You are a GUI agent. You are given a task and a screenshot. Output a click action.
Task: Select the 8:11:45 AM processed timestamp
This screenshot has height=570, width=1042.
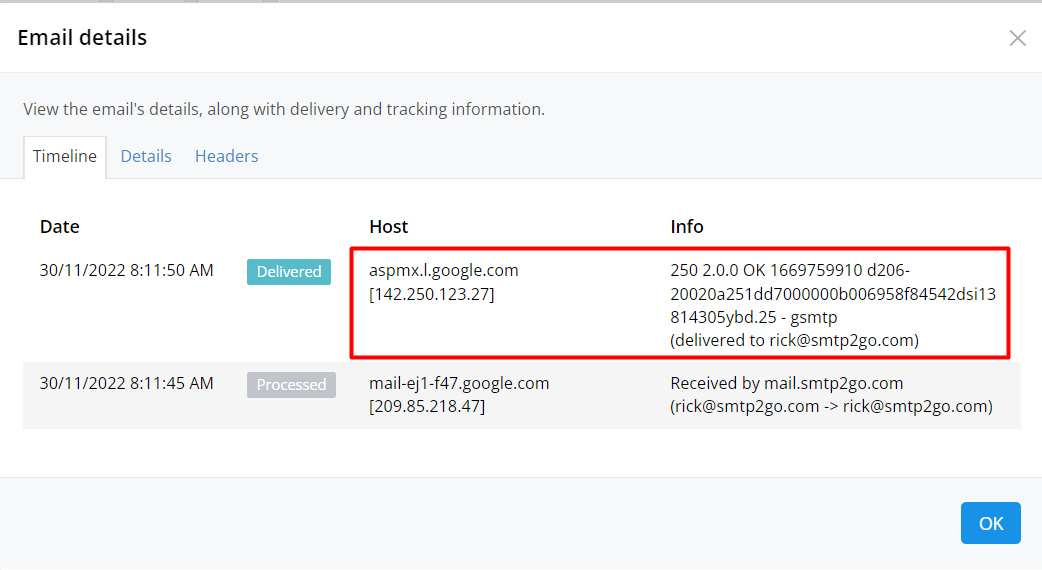126,384
